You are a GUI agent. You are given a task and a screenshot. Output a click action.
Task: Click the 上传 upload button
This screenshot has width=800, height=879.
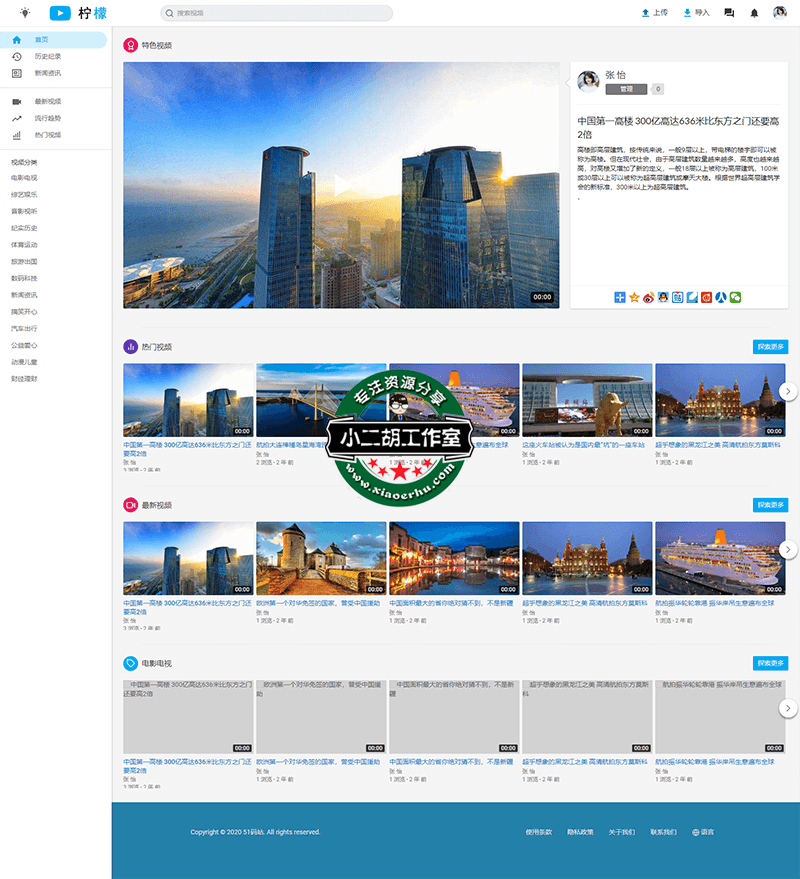[x=654, y=13]
